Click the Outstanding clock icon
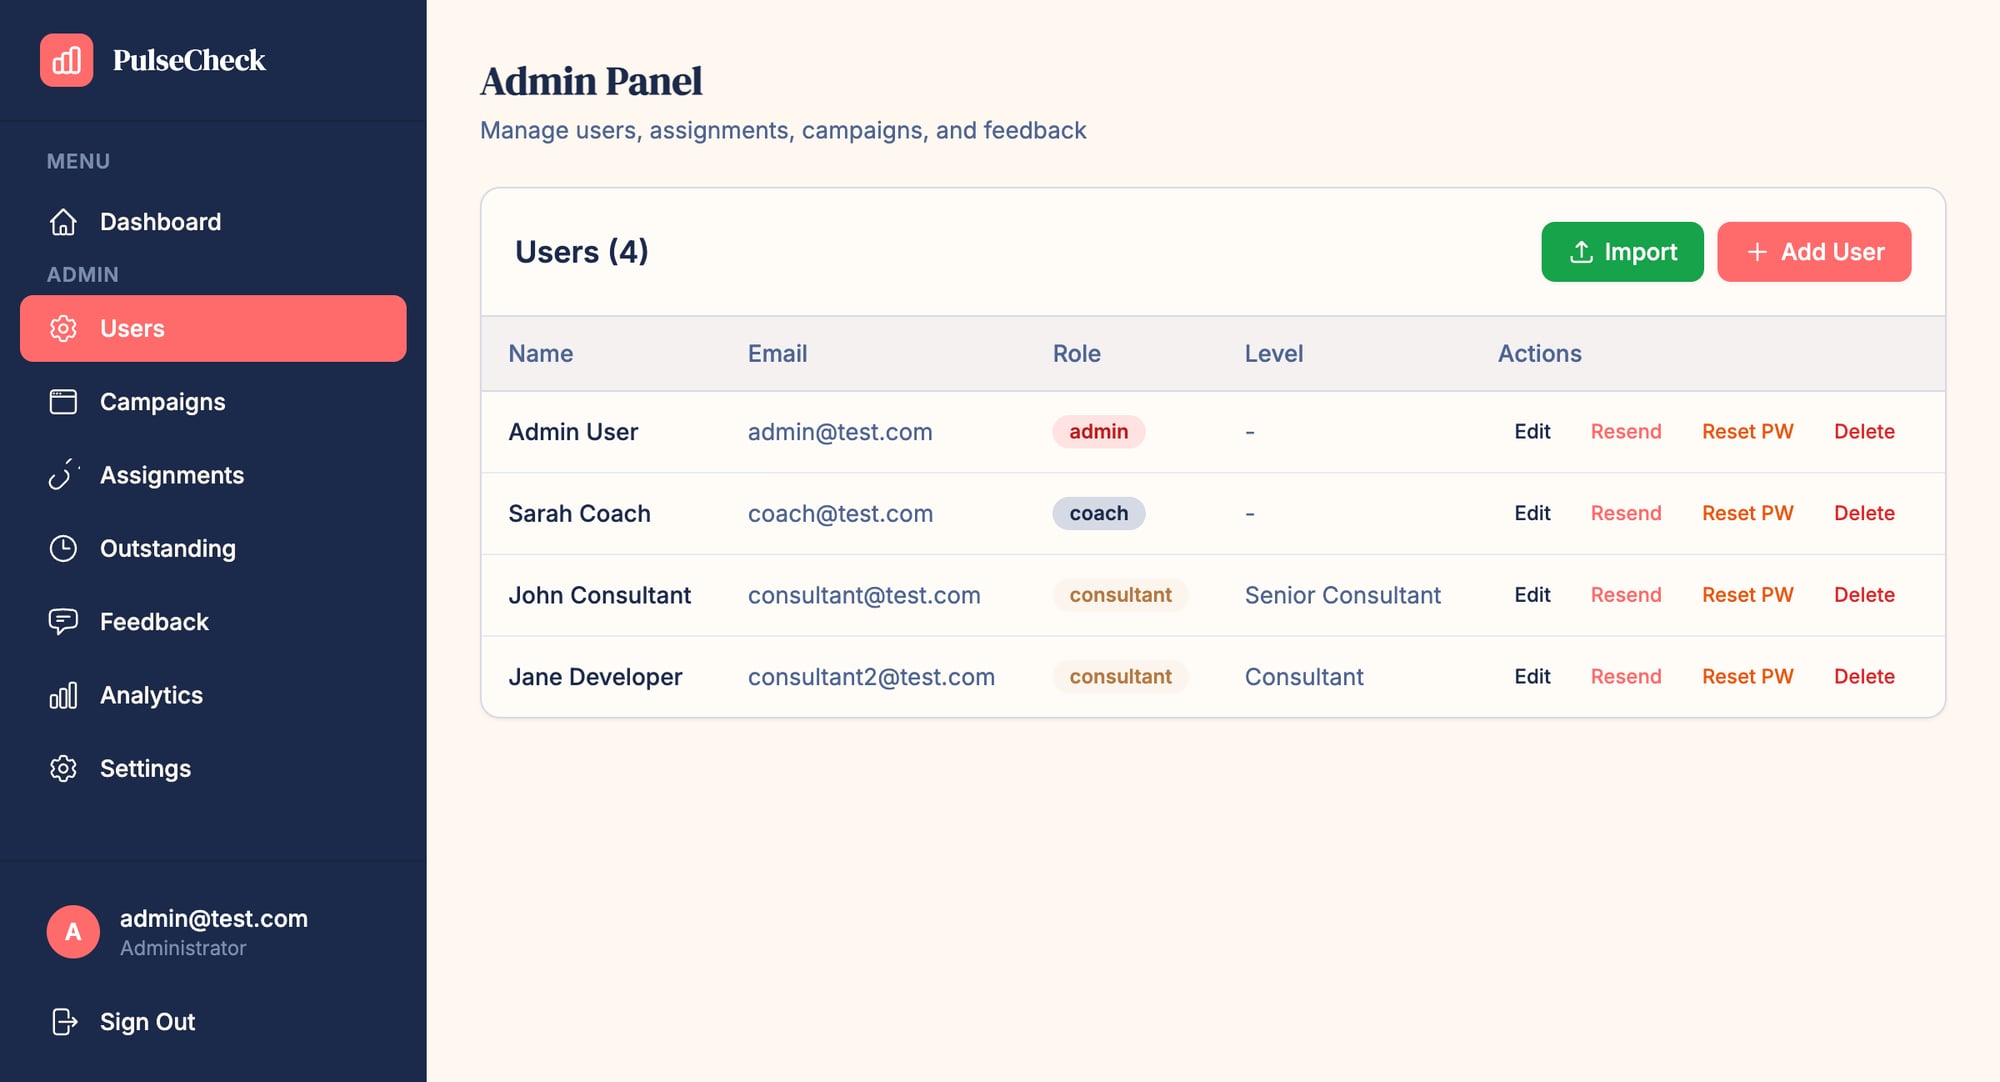Viewport: 2000px width, 1082px height. [x=63, y=548]
